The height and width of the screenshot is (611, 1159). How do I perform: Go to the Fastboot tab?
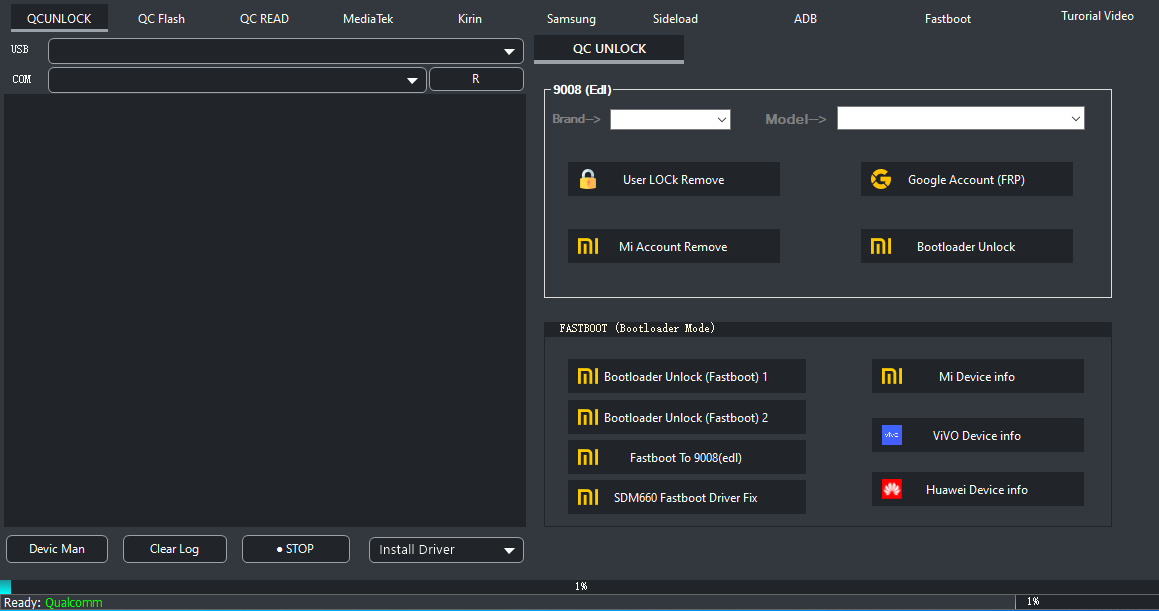(x=948, y=18)
